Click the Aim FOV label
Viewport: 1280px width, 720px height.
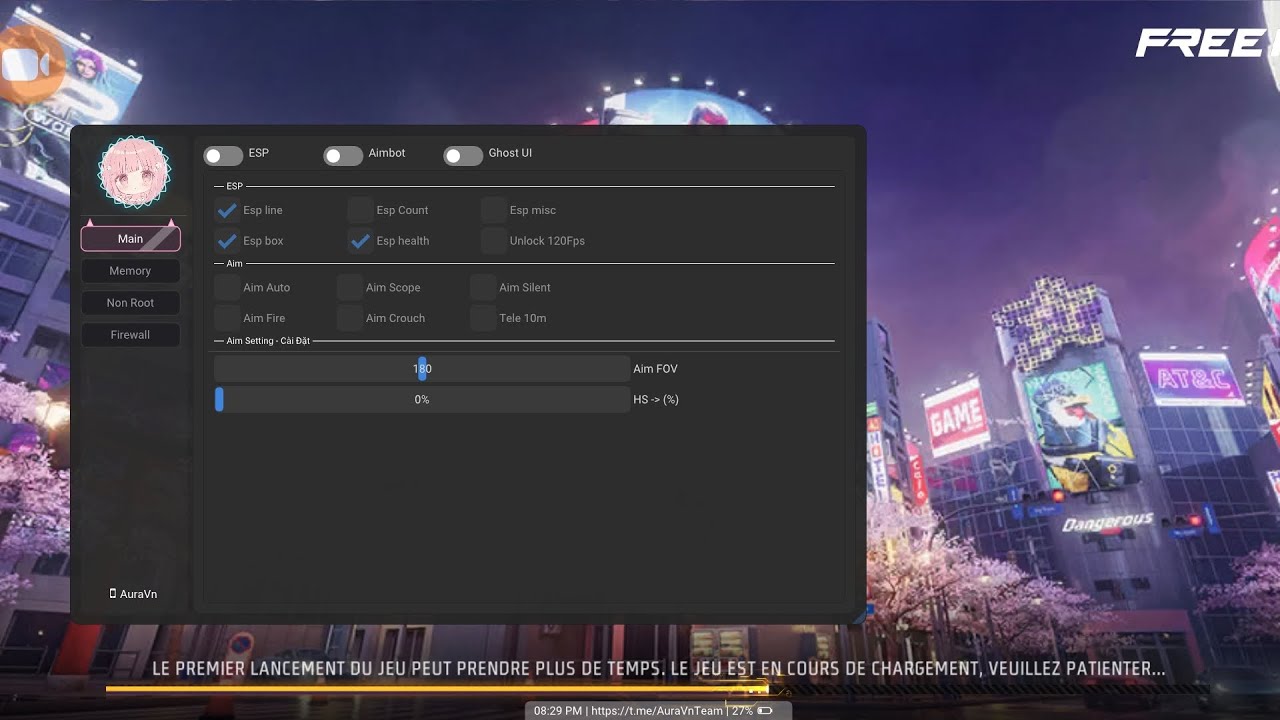pos(655,369)
